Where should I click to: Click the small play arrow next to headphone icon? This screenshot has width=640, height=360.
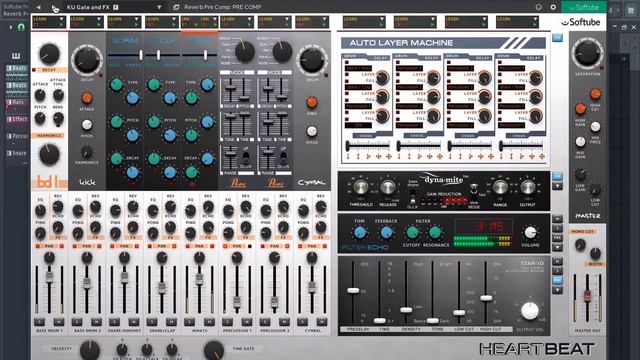(11, 27)
